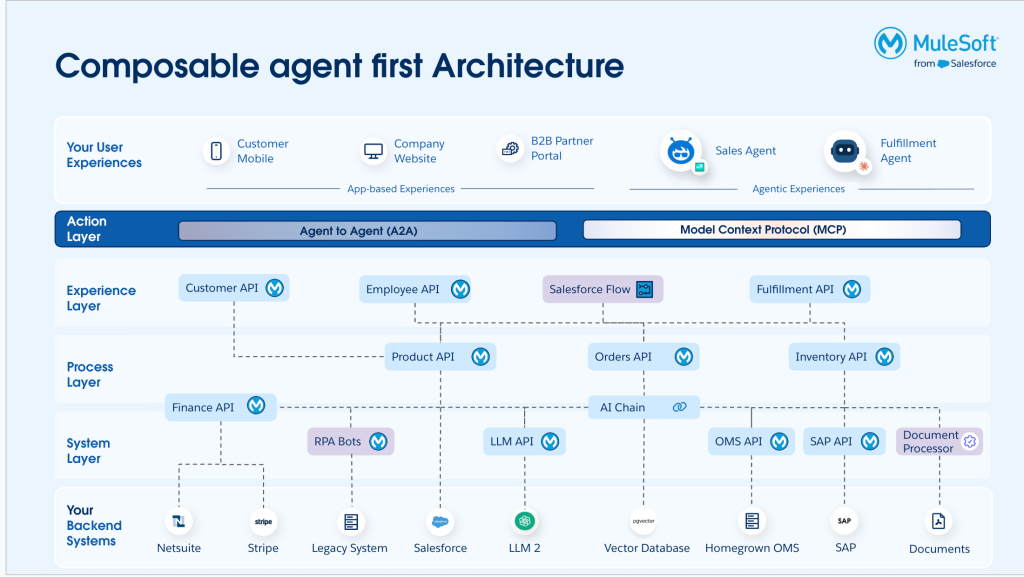1024x577 pixels.
Task: Click the MuleSoft icon on Customer API
Action: tap(275, 288)
